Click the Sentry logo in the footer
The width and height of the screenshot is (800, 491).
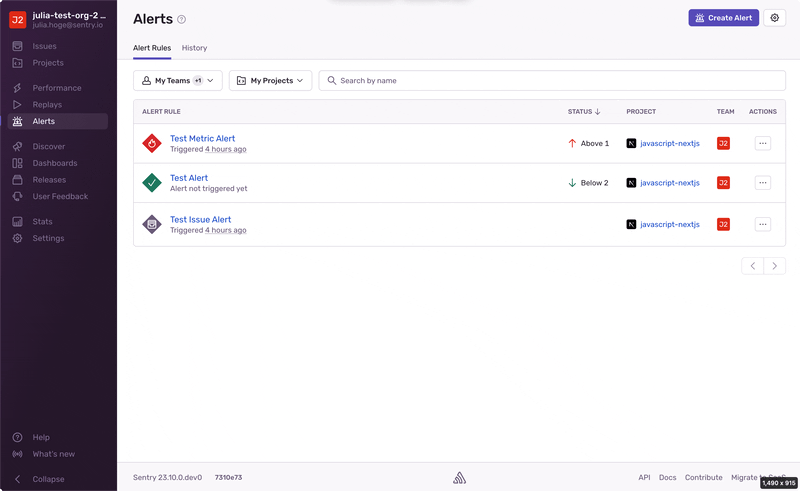459,478
